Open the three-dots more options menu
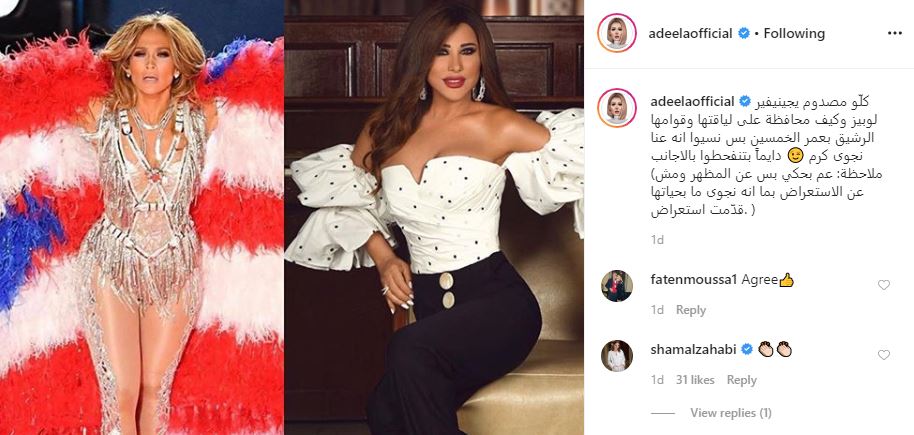This screenshot has height=435, width=914. pyautogui.click(x=894, y=33)
